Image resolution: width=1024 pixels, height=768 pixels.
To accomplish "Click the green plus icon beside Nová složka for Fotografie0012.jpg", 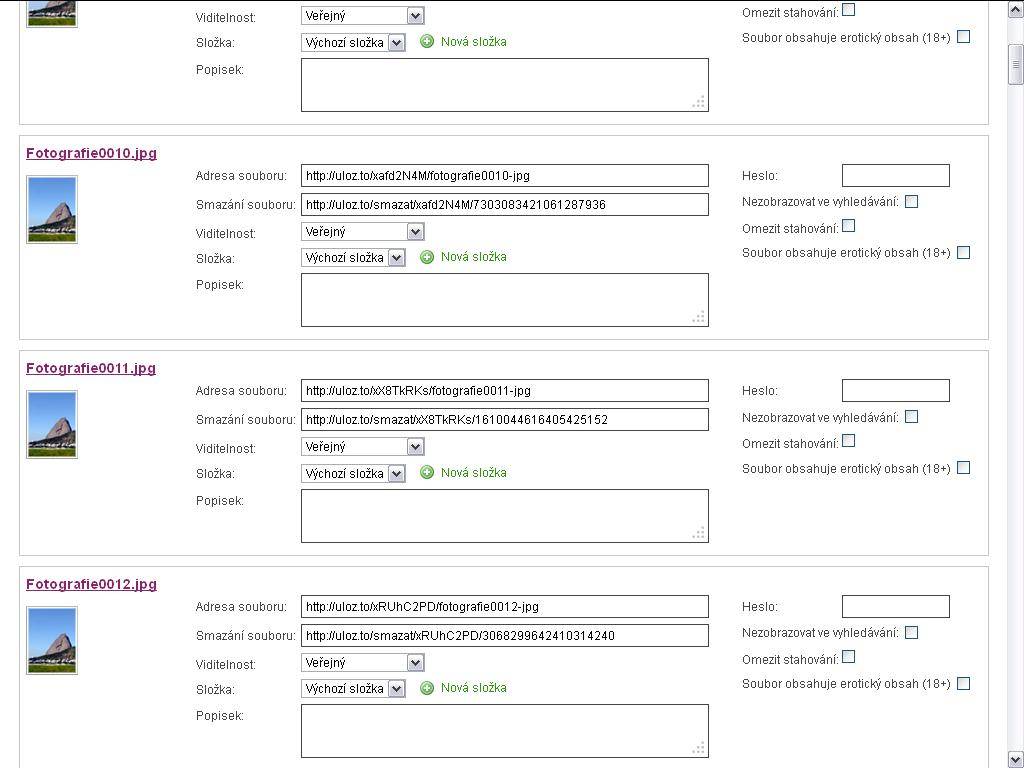I will (x=426, y=688).
